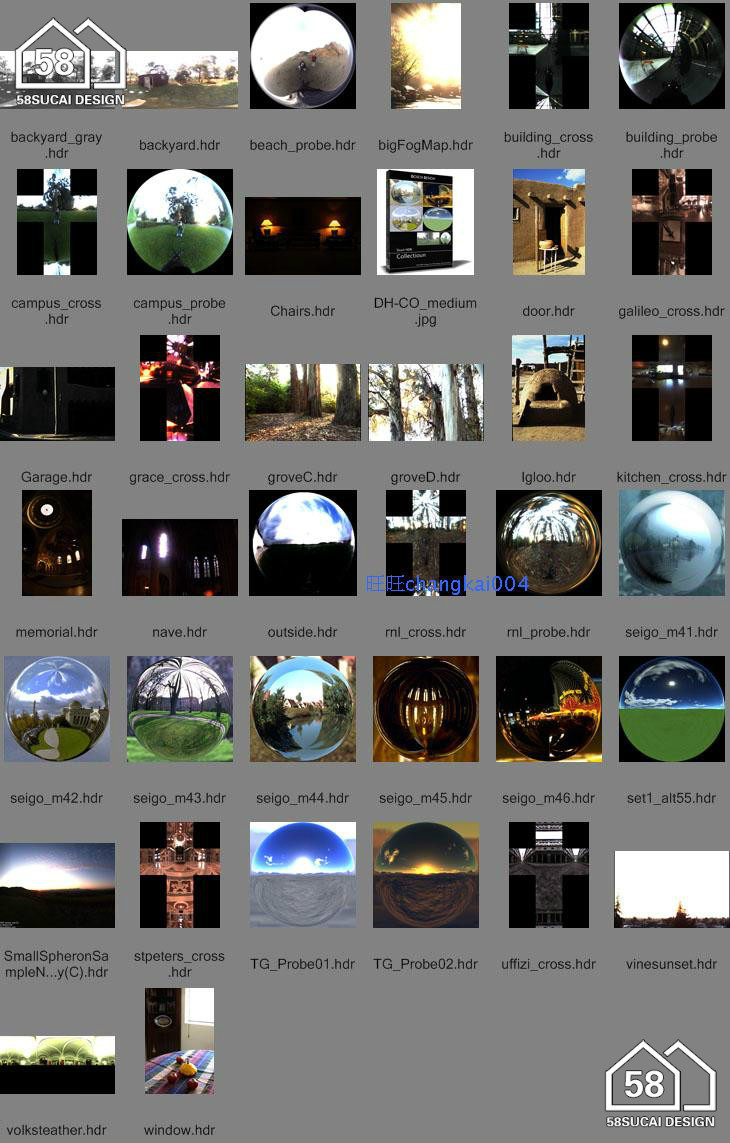Open the beach_probe.hdr thumbnail

302,56
